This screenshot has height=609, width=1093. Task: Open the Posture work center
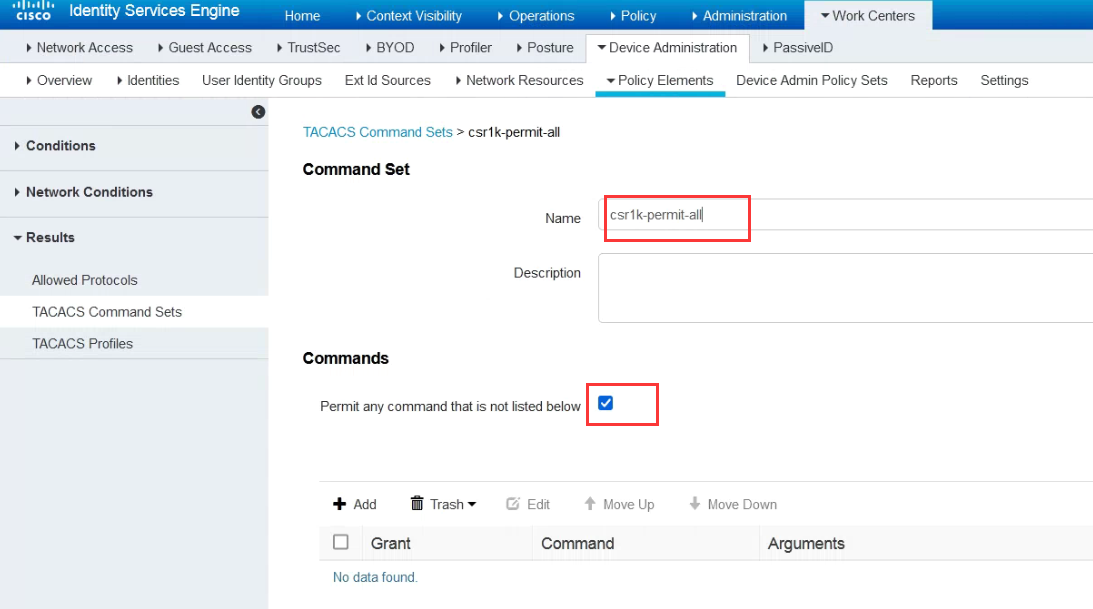tap(544, 47)
